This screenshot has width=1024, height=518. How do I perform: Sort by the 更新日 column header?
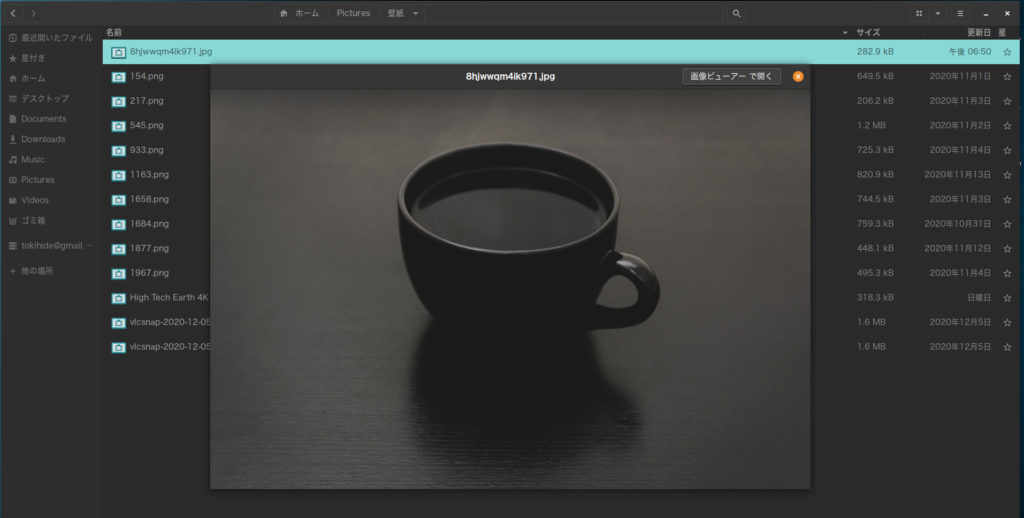click(x=978, y=32)
